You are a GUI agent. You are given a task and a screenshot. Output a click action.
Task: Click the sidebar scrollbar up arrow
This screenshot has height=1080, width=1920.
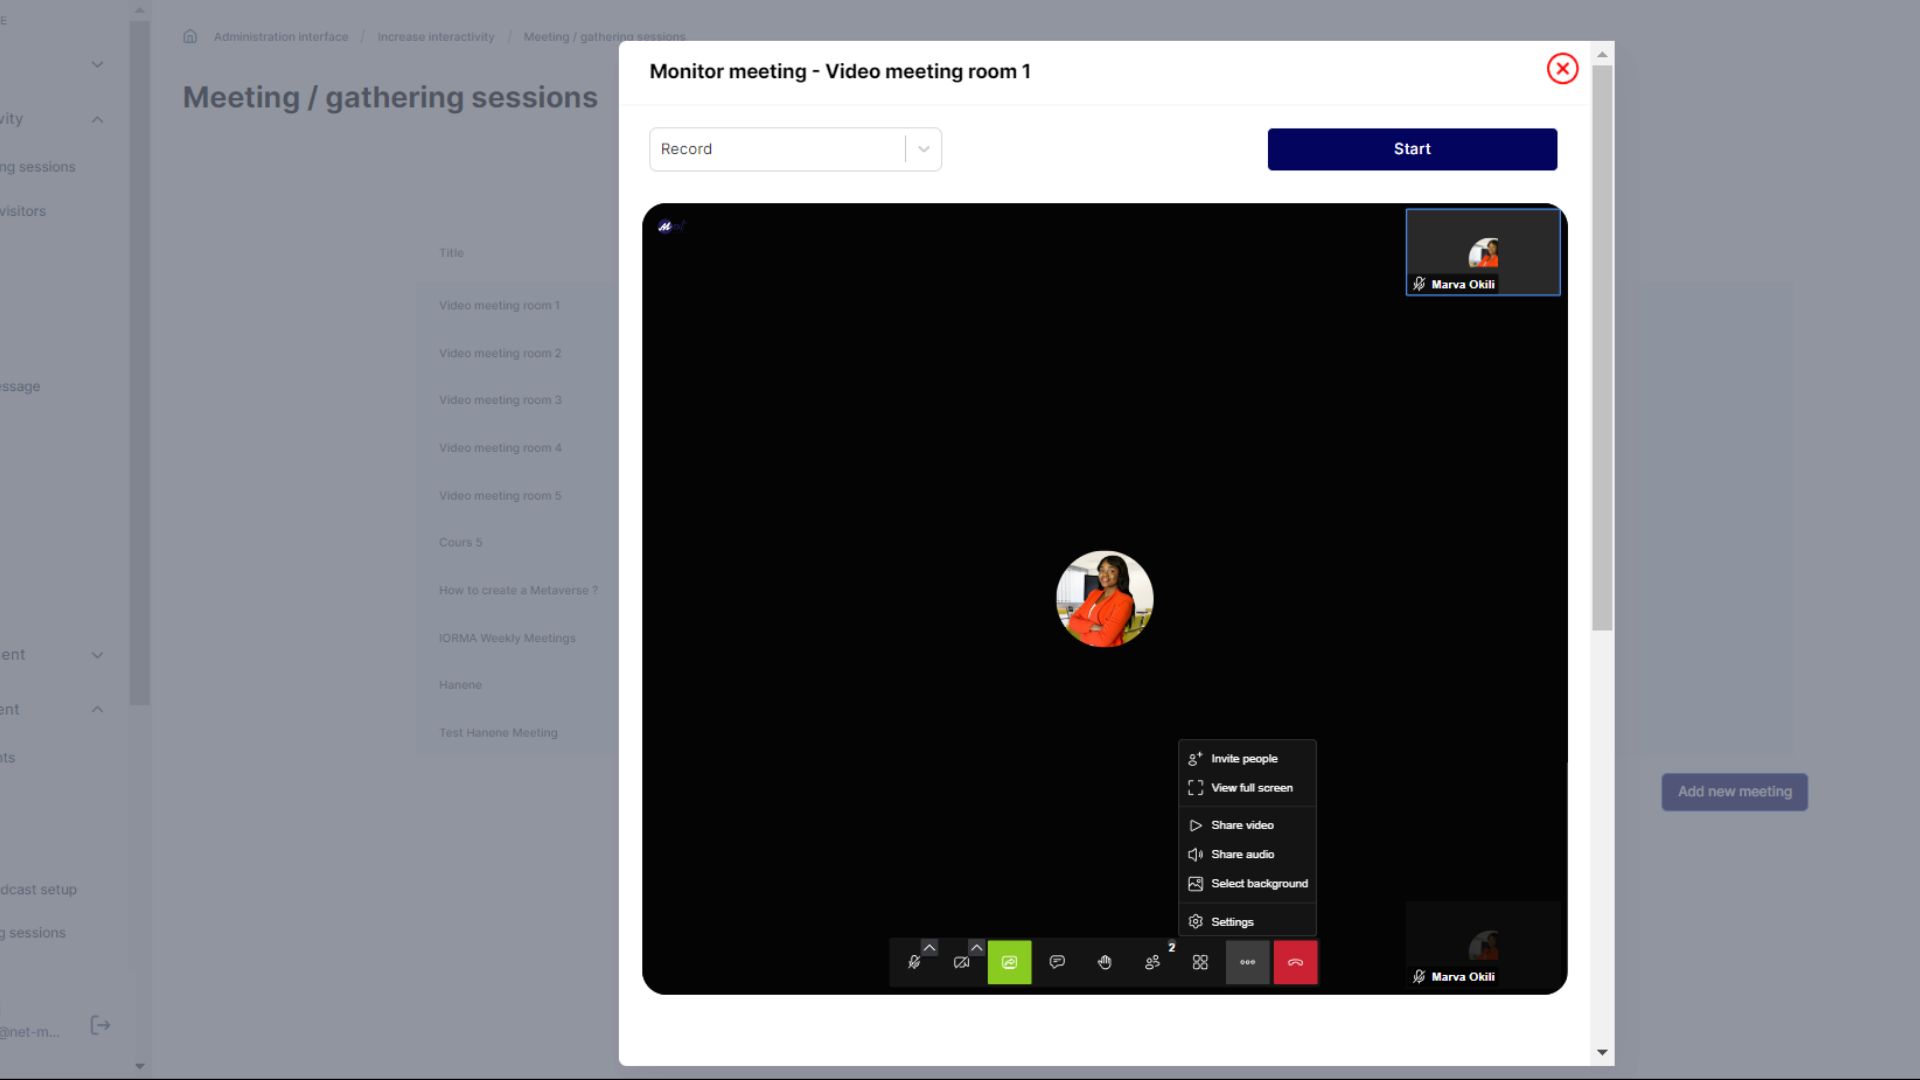coord(139,10)
